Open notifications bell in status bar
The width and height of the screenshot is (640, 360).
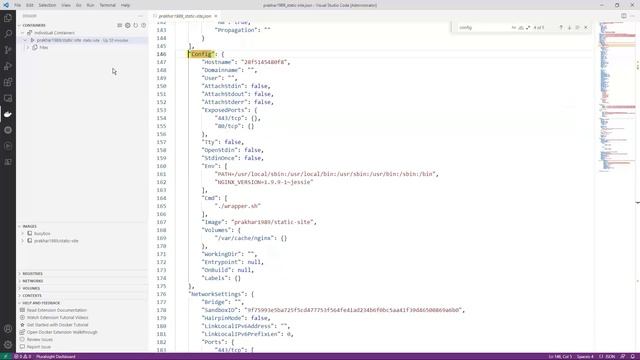tap(632, 356)
